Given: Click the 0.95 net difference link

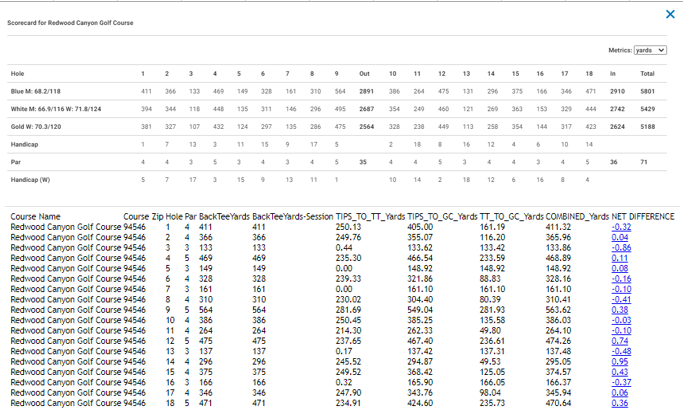Looking at the screenshot, I should pos(619,362).
